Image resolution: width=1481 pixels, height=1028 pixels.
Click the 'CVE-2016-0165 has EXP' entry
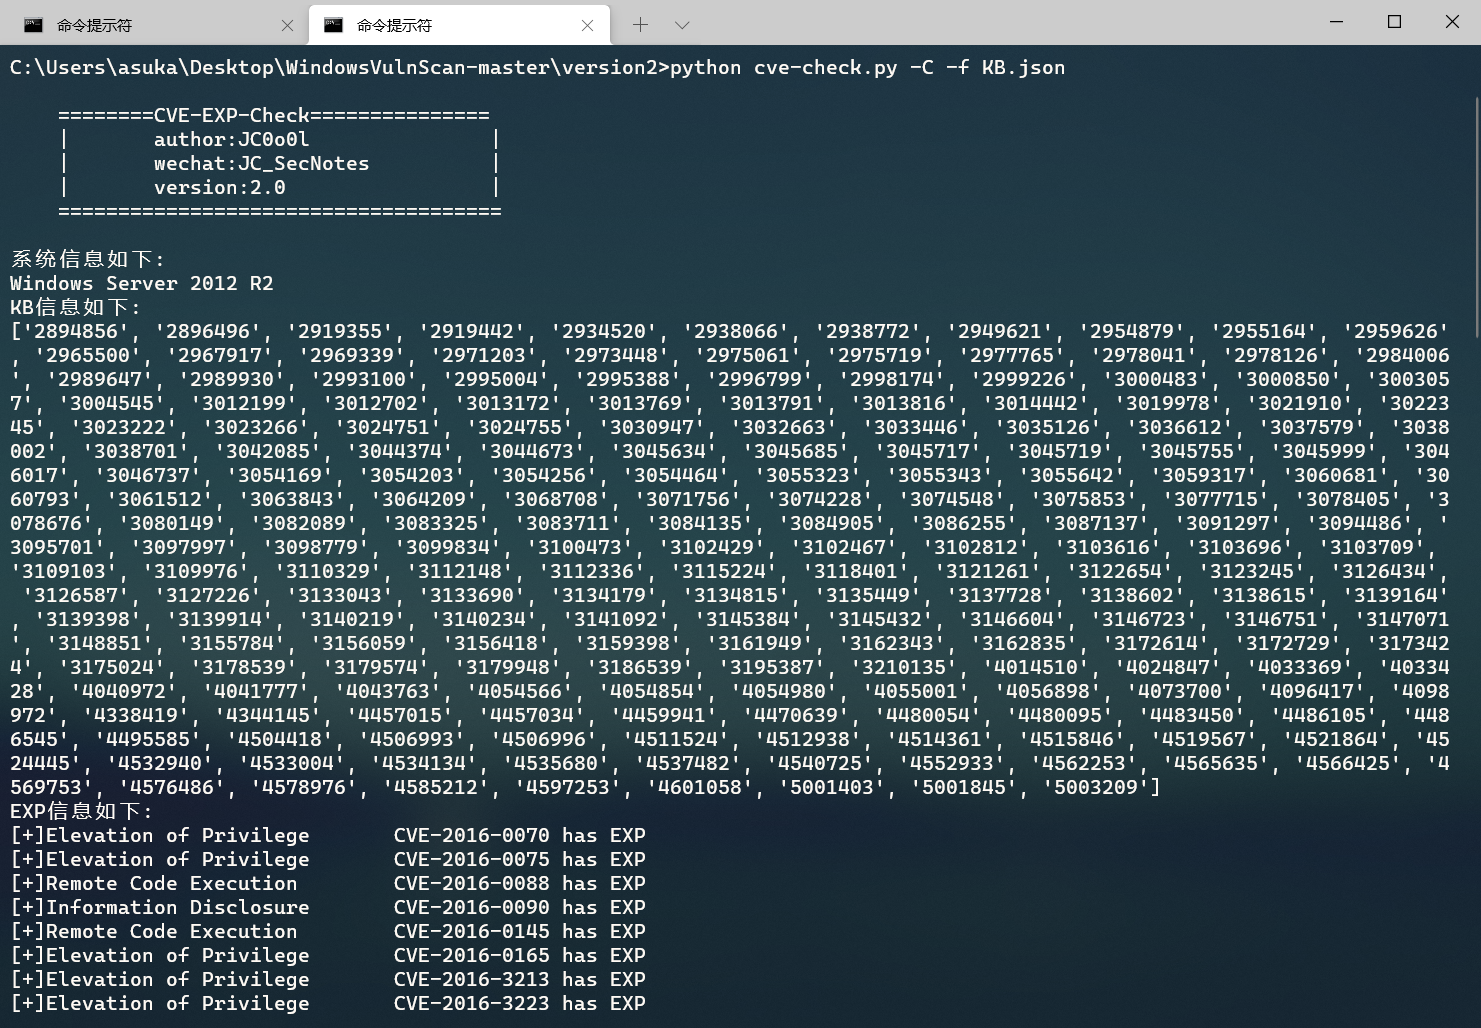point(520,955)
